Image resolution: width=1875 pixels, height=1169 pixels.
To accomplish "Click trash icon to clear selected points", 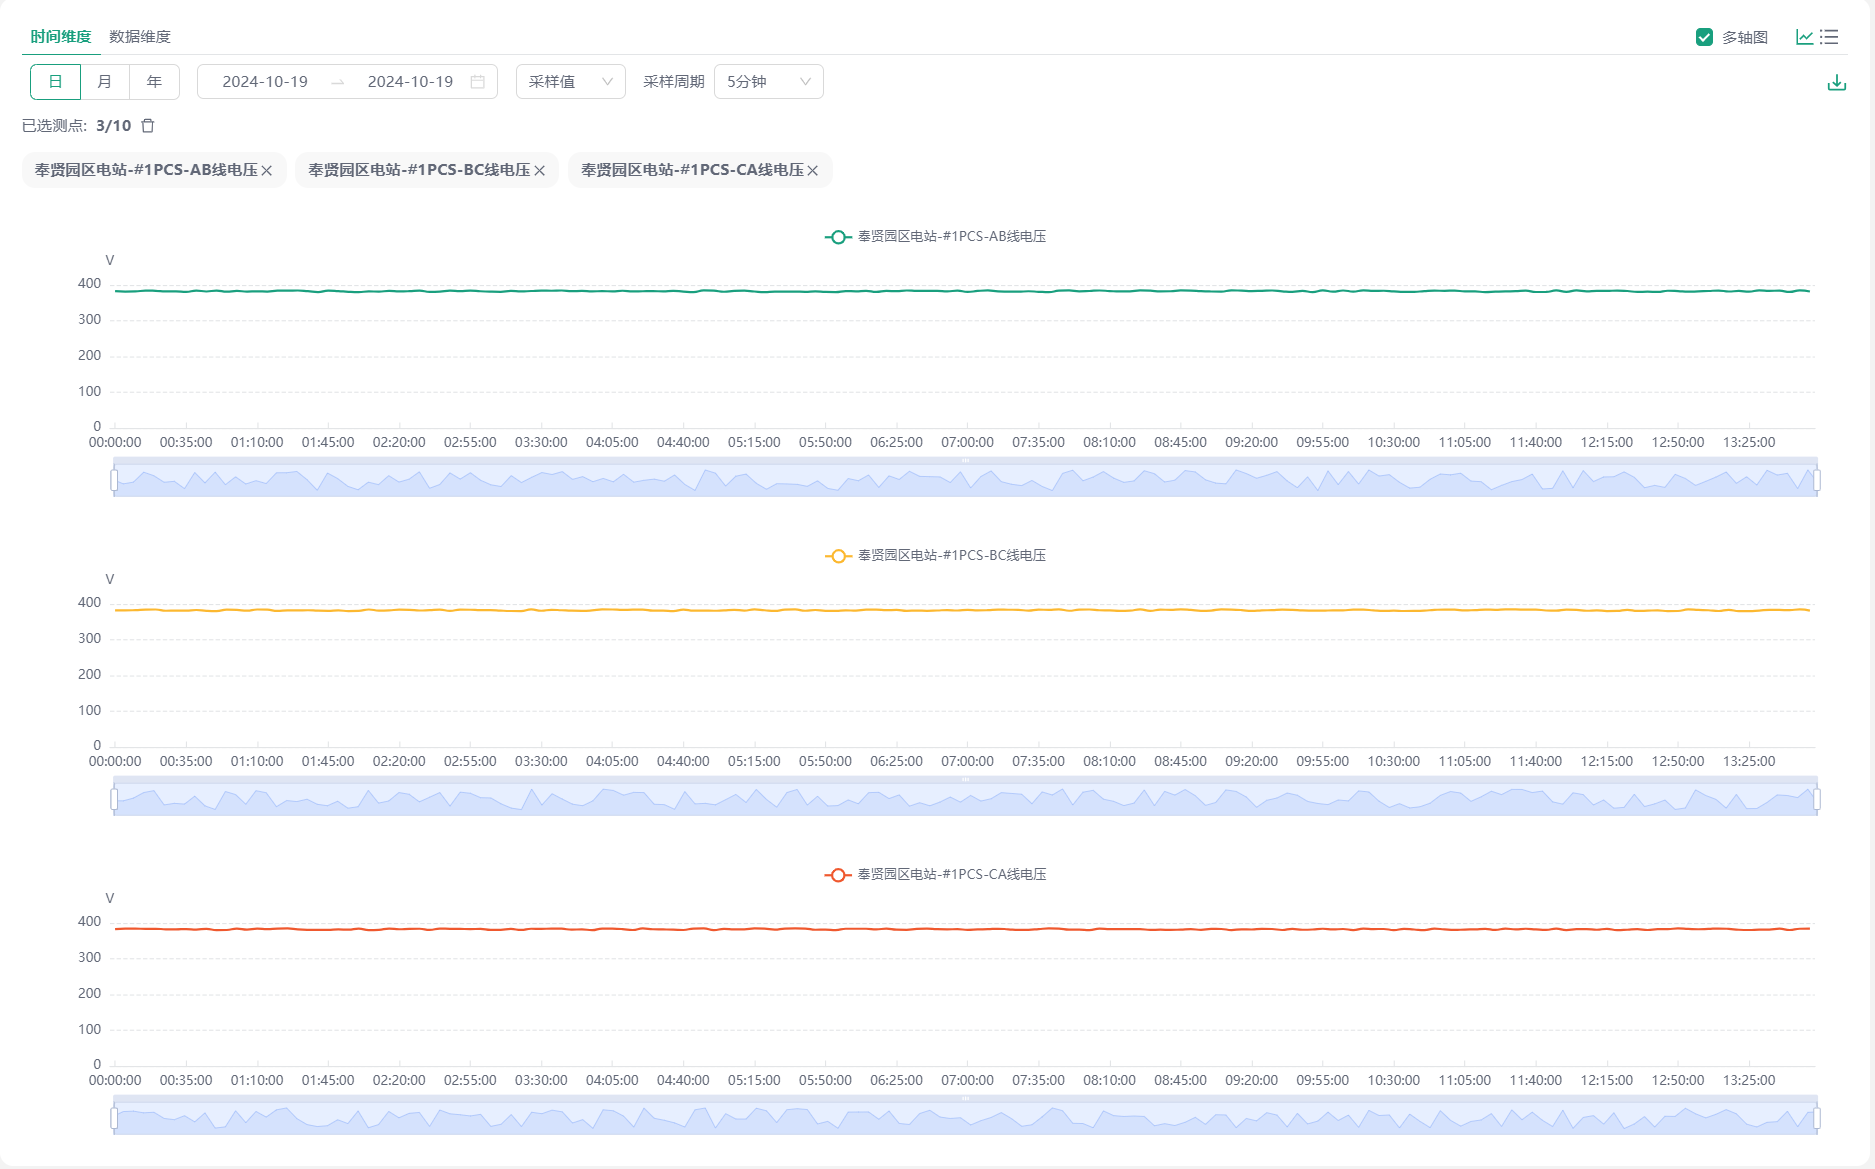I will click(148, 126).
